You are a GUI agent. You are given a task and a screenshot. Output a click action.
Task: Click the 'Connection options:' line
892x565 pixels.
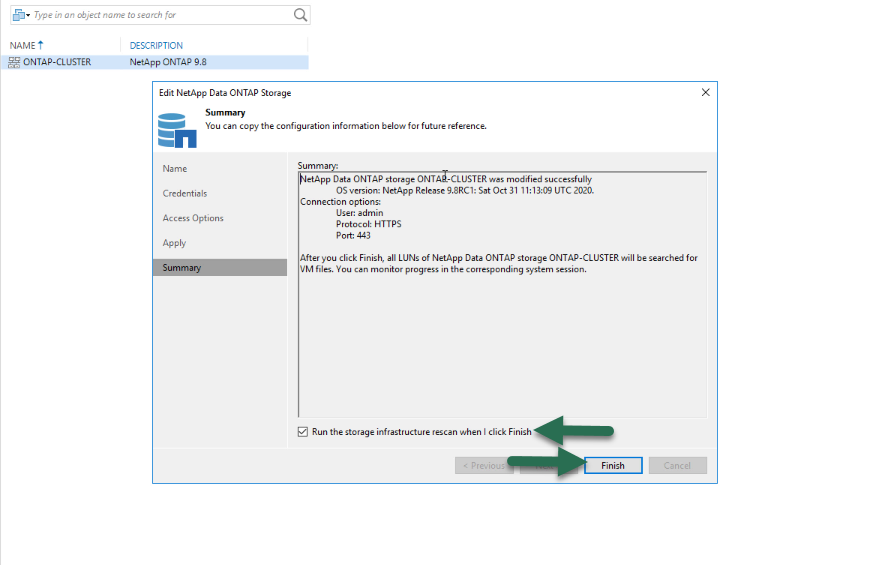[340, 202]
